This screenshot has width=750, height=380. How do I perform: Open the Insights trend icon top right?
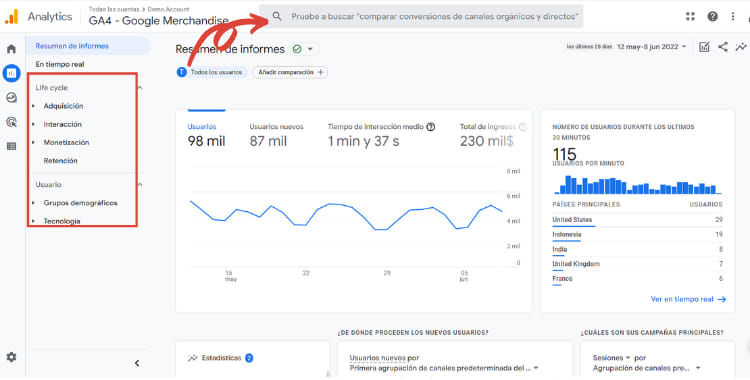pyautogui.click(x=741, y=47)
